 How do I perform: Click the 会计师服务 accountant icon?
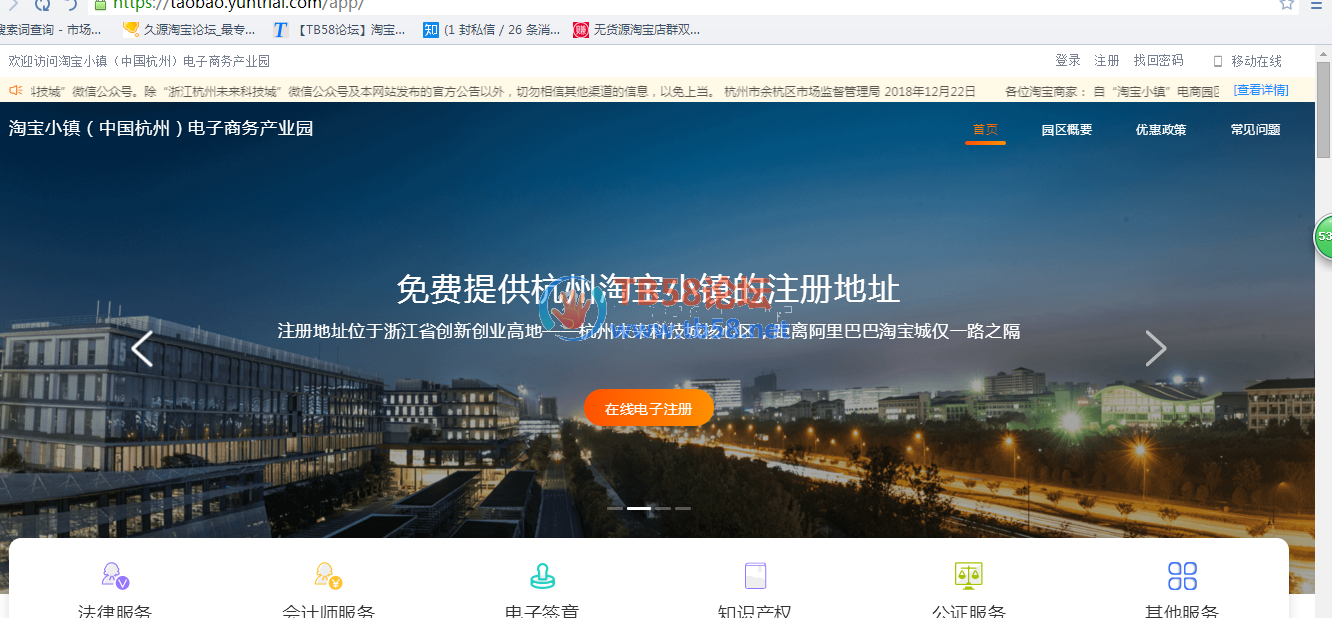pyautogui.click(x=329, y=575)
